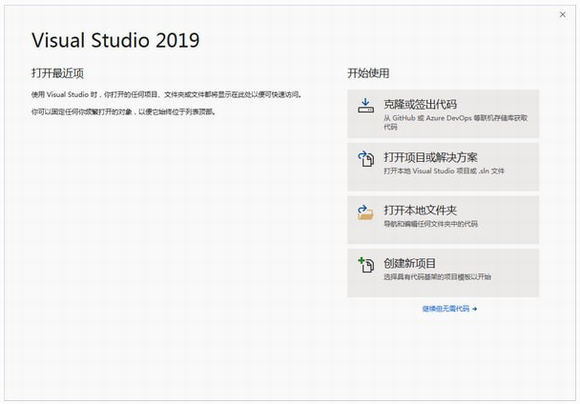Click the 开始使用 heading
The height and width of the screenshot is (404, 580).
coord(368,73)
